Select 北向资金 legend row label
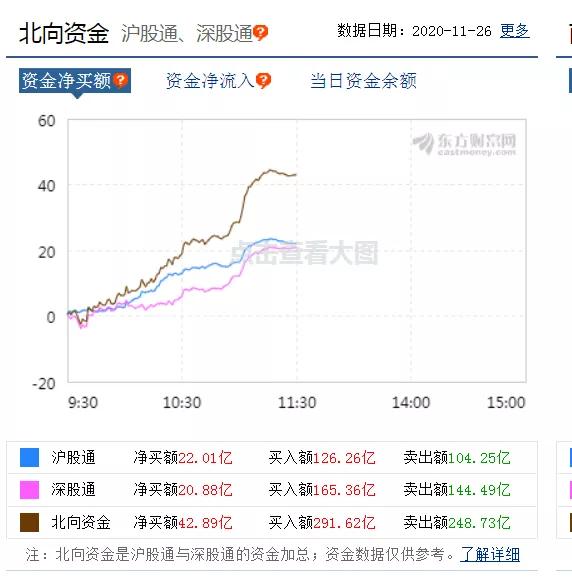This screenshot has height=579, width=572. coord(81,522)
